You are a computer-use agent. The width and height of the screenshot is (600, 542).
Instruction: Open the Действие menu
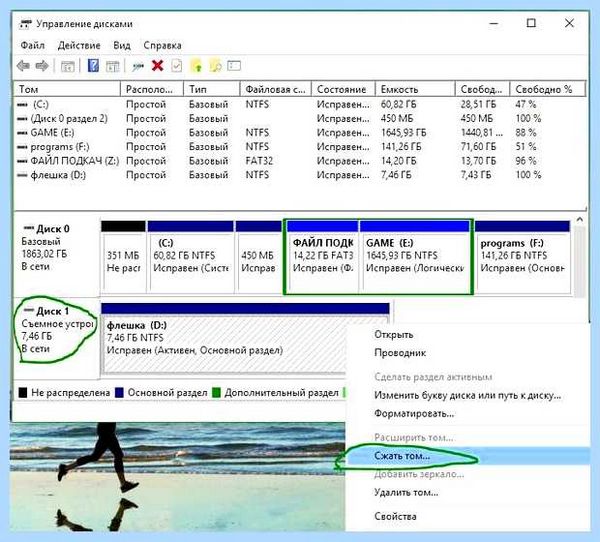click(x=79, y=46)
